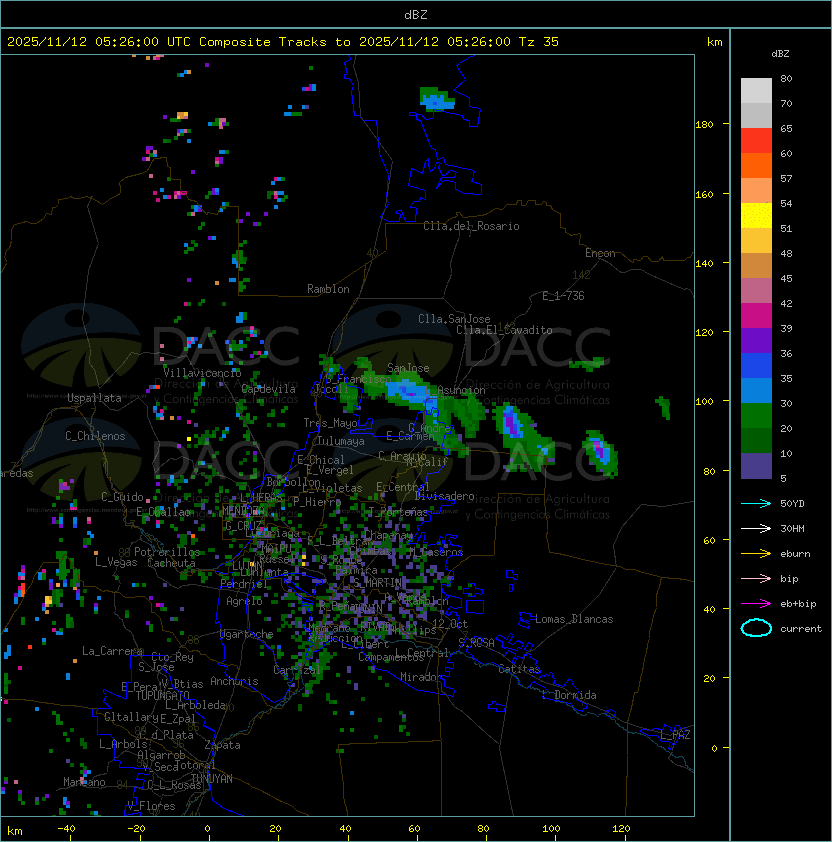
Task: Click the 'Asuncion' map label
Action: [x=461, y=390]
